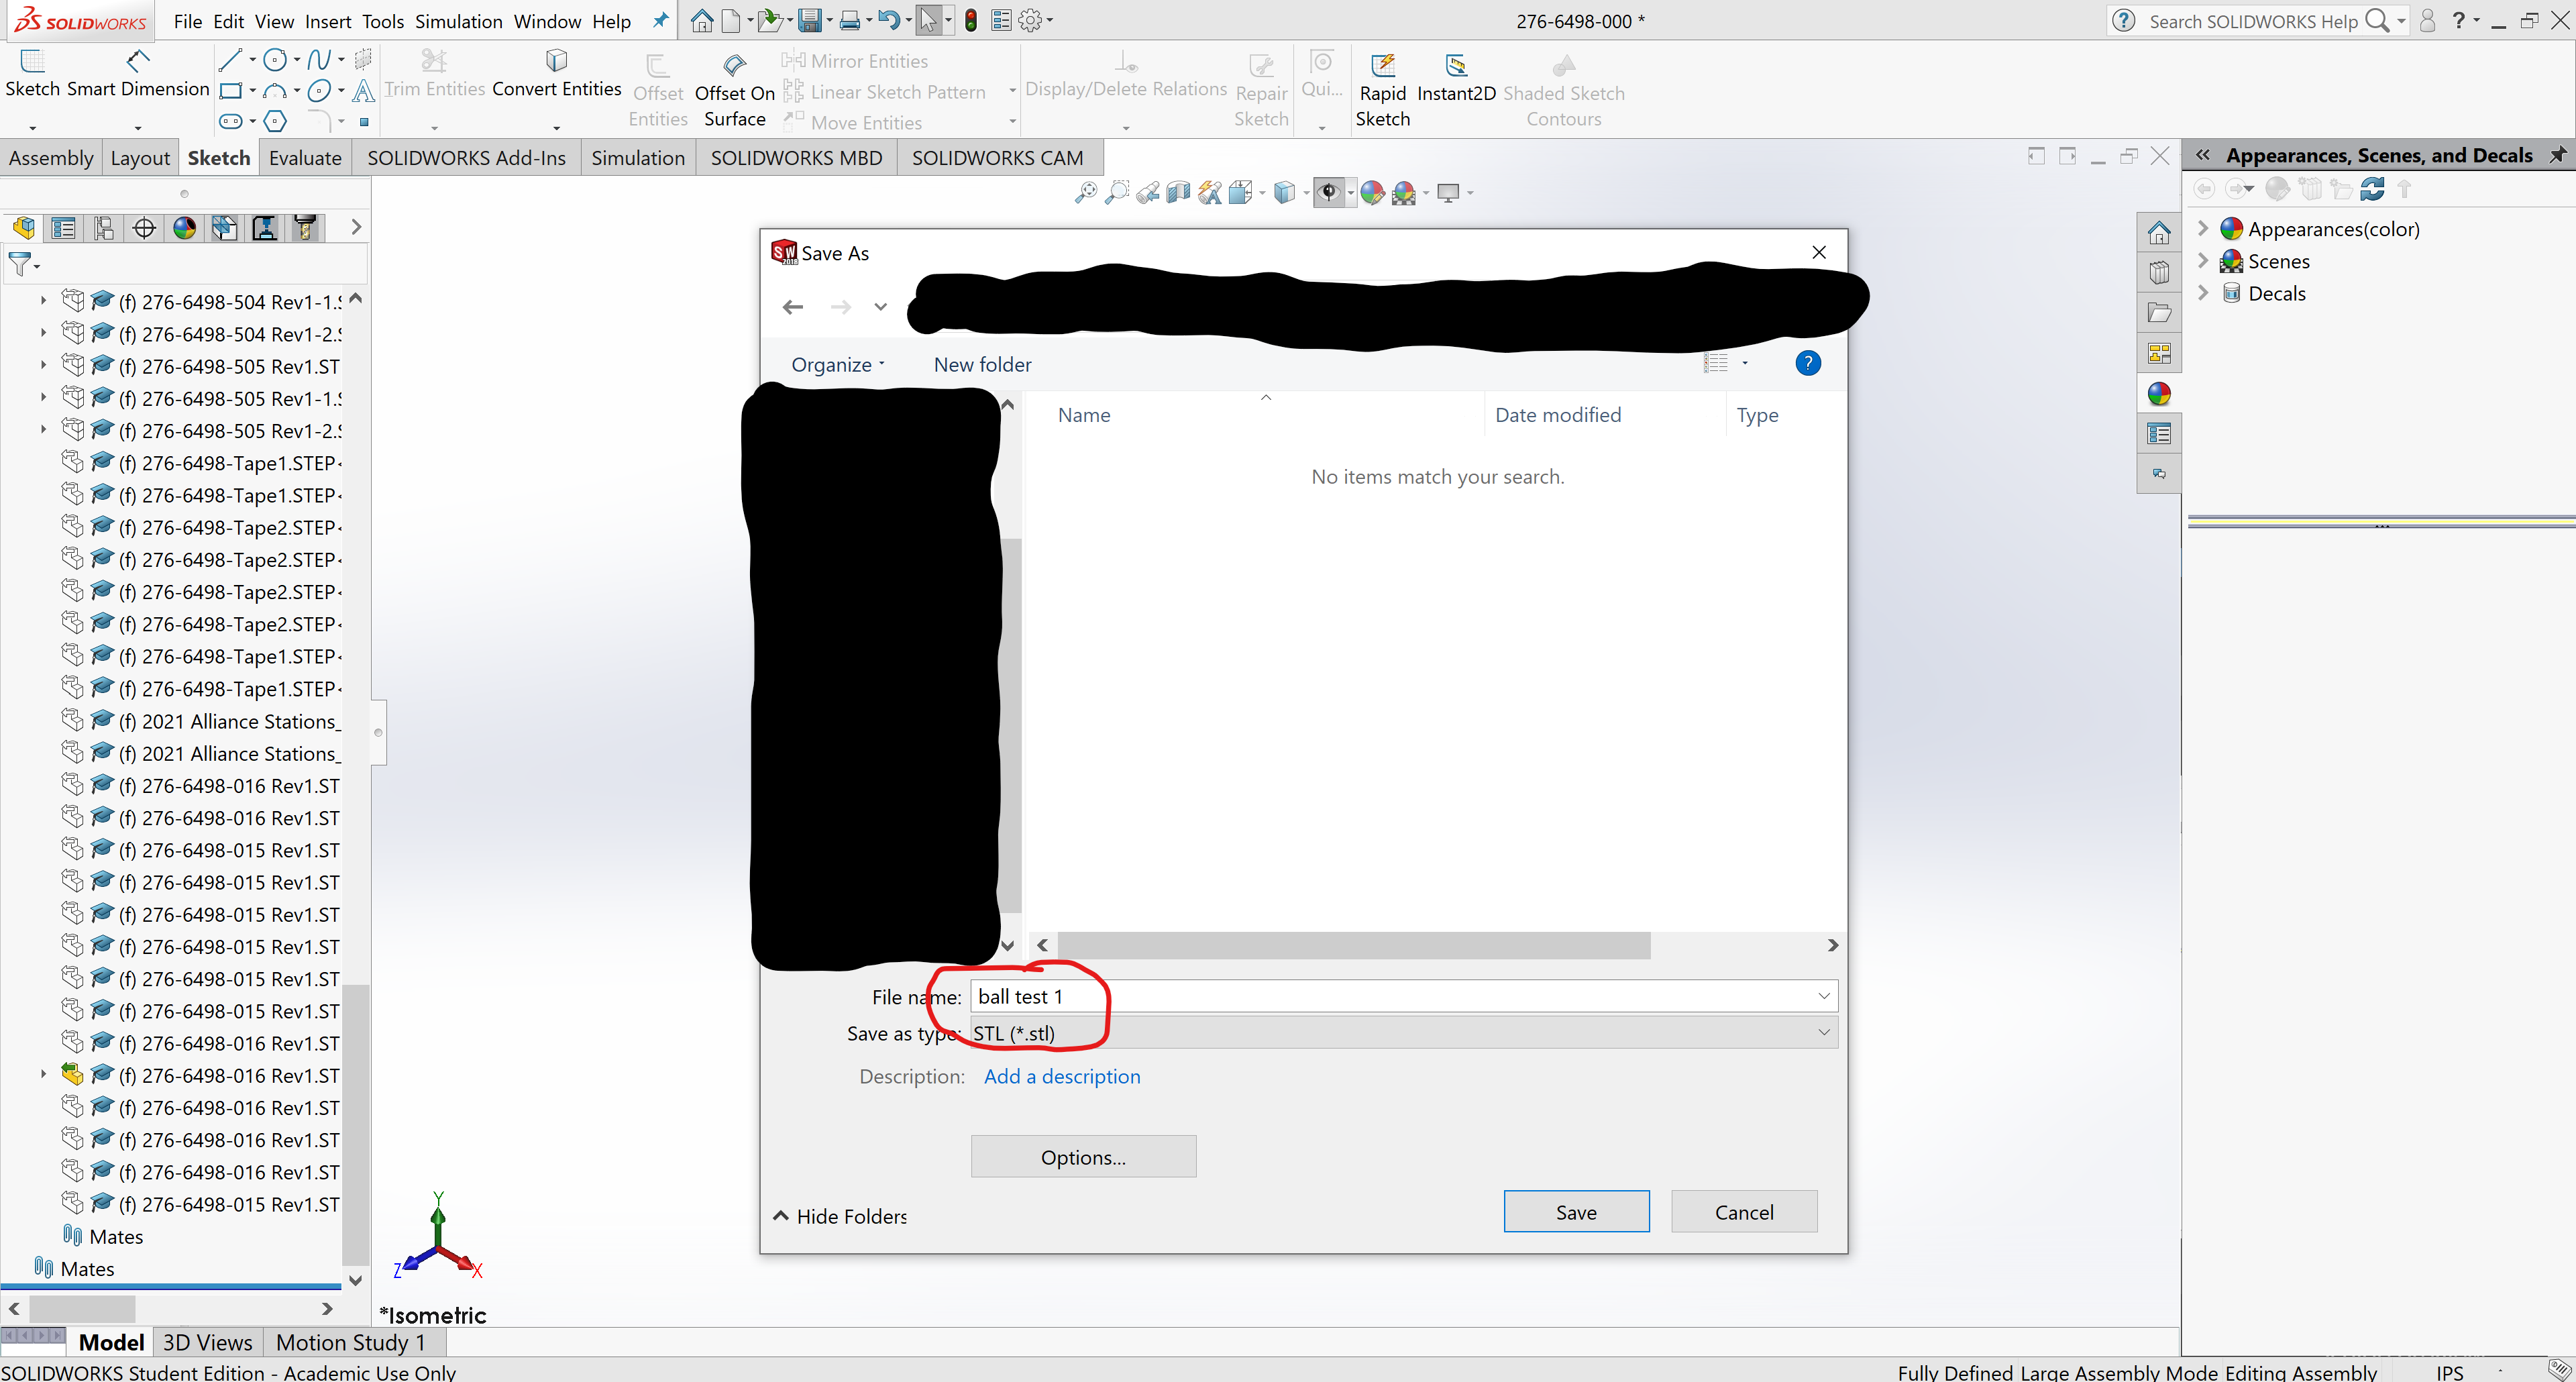2576x1382 pixels.
Task: Click Convert Entities icon
Action: tap(556, 61)
